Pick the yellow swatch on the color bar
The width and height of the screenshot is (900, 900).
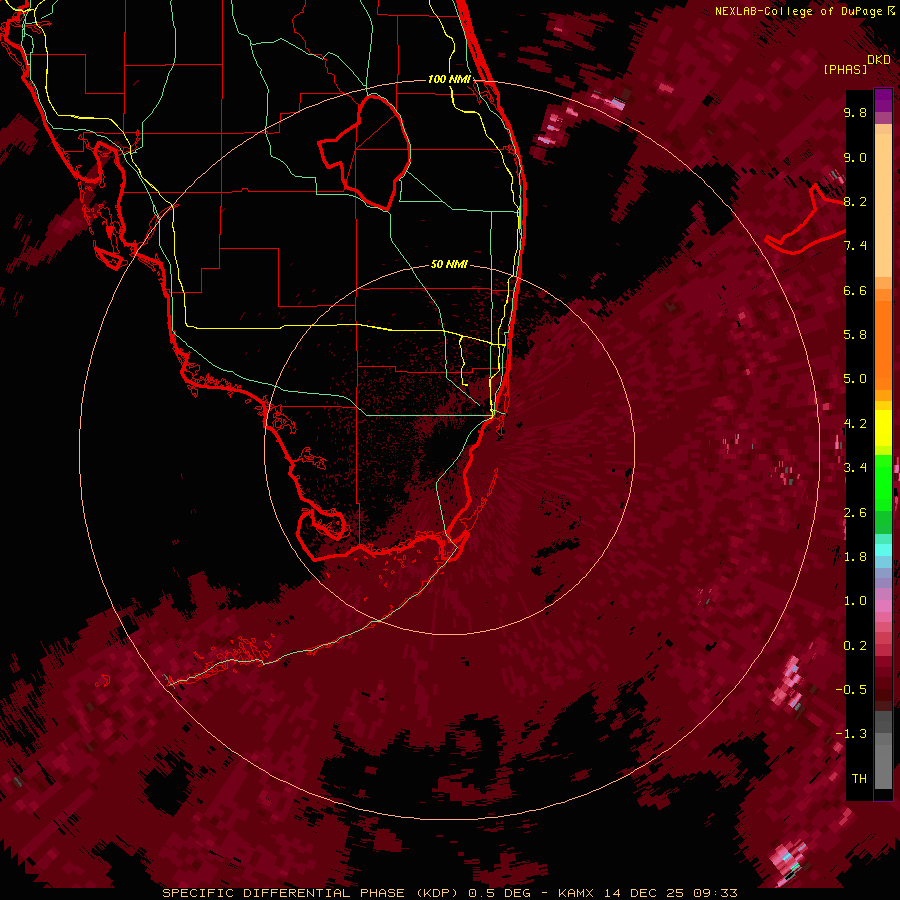(883, 428)
